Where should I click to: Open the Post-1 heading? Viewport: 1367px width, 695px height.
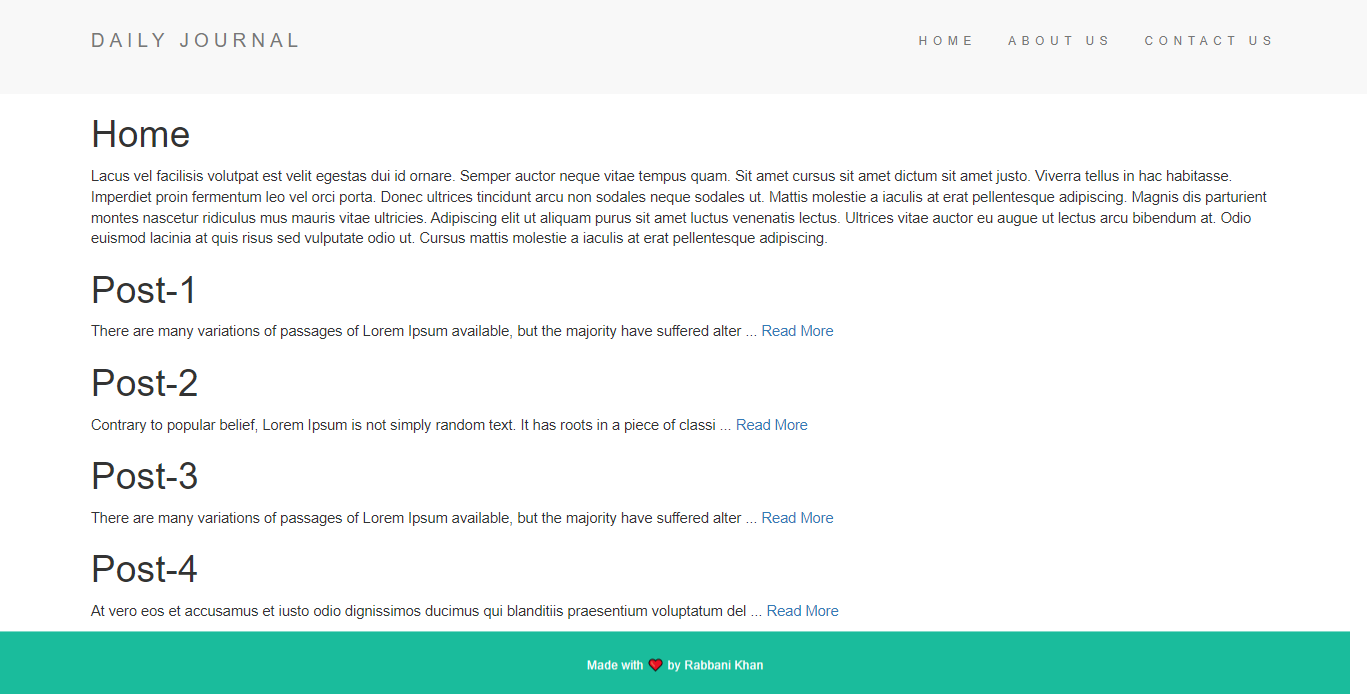pos(143,290)
